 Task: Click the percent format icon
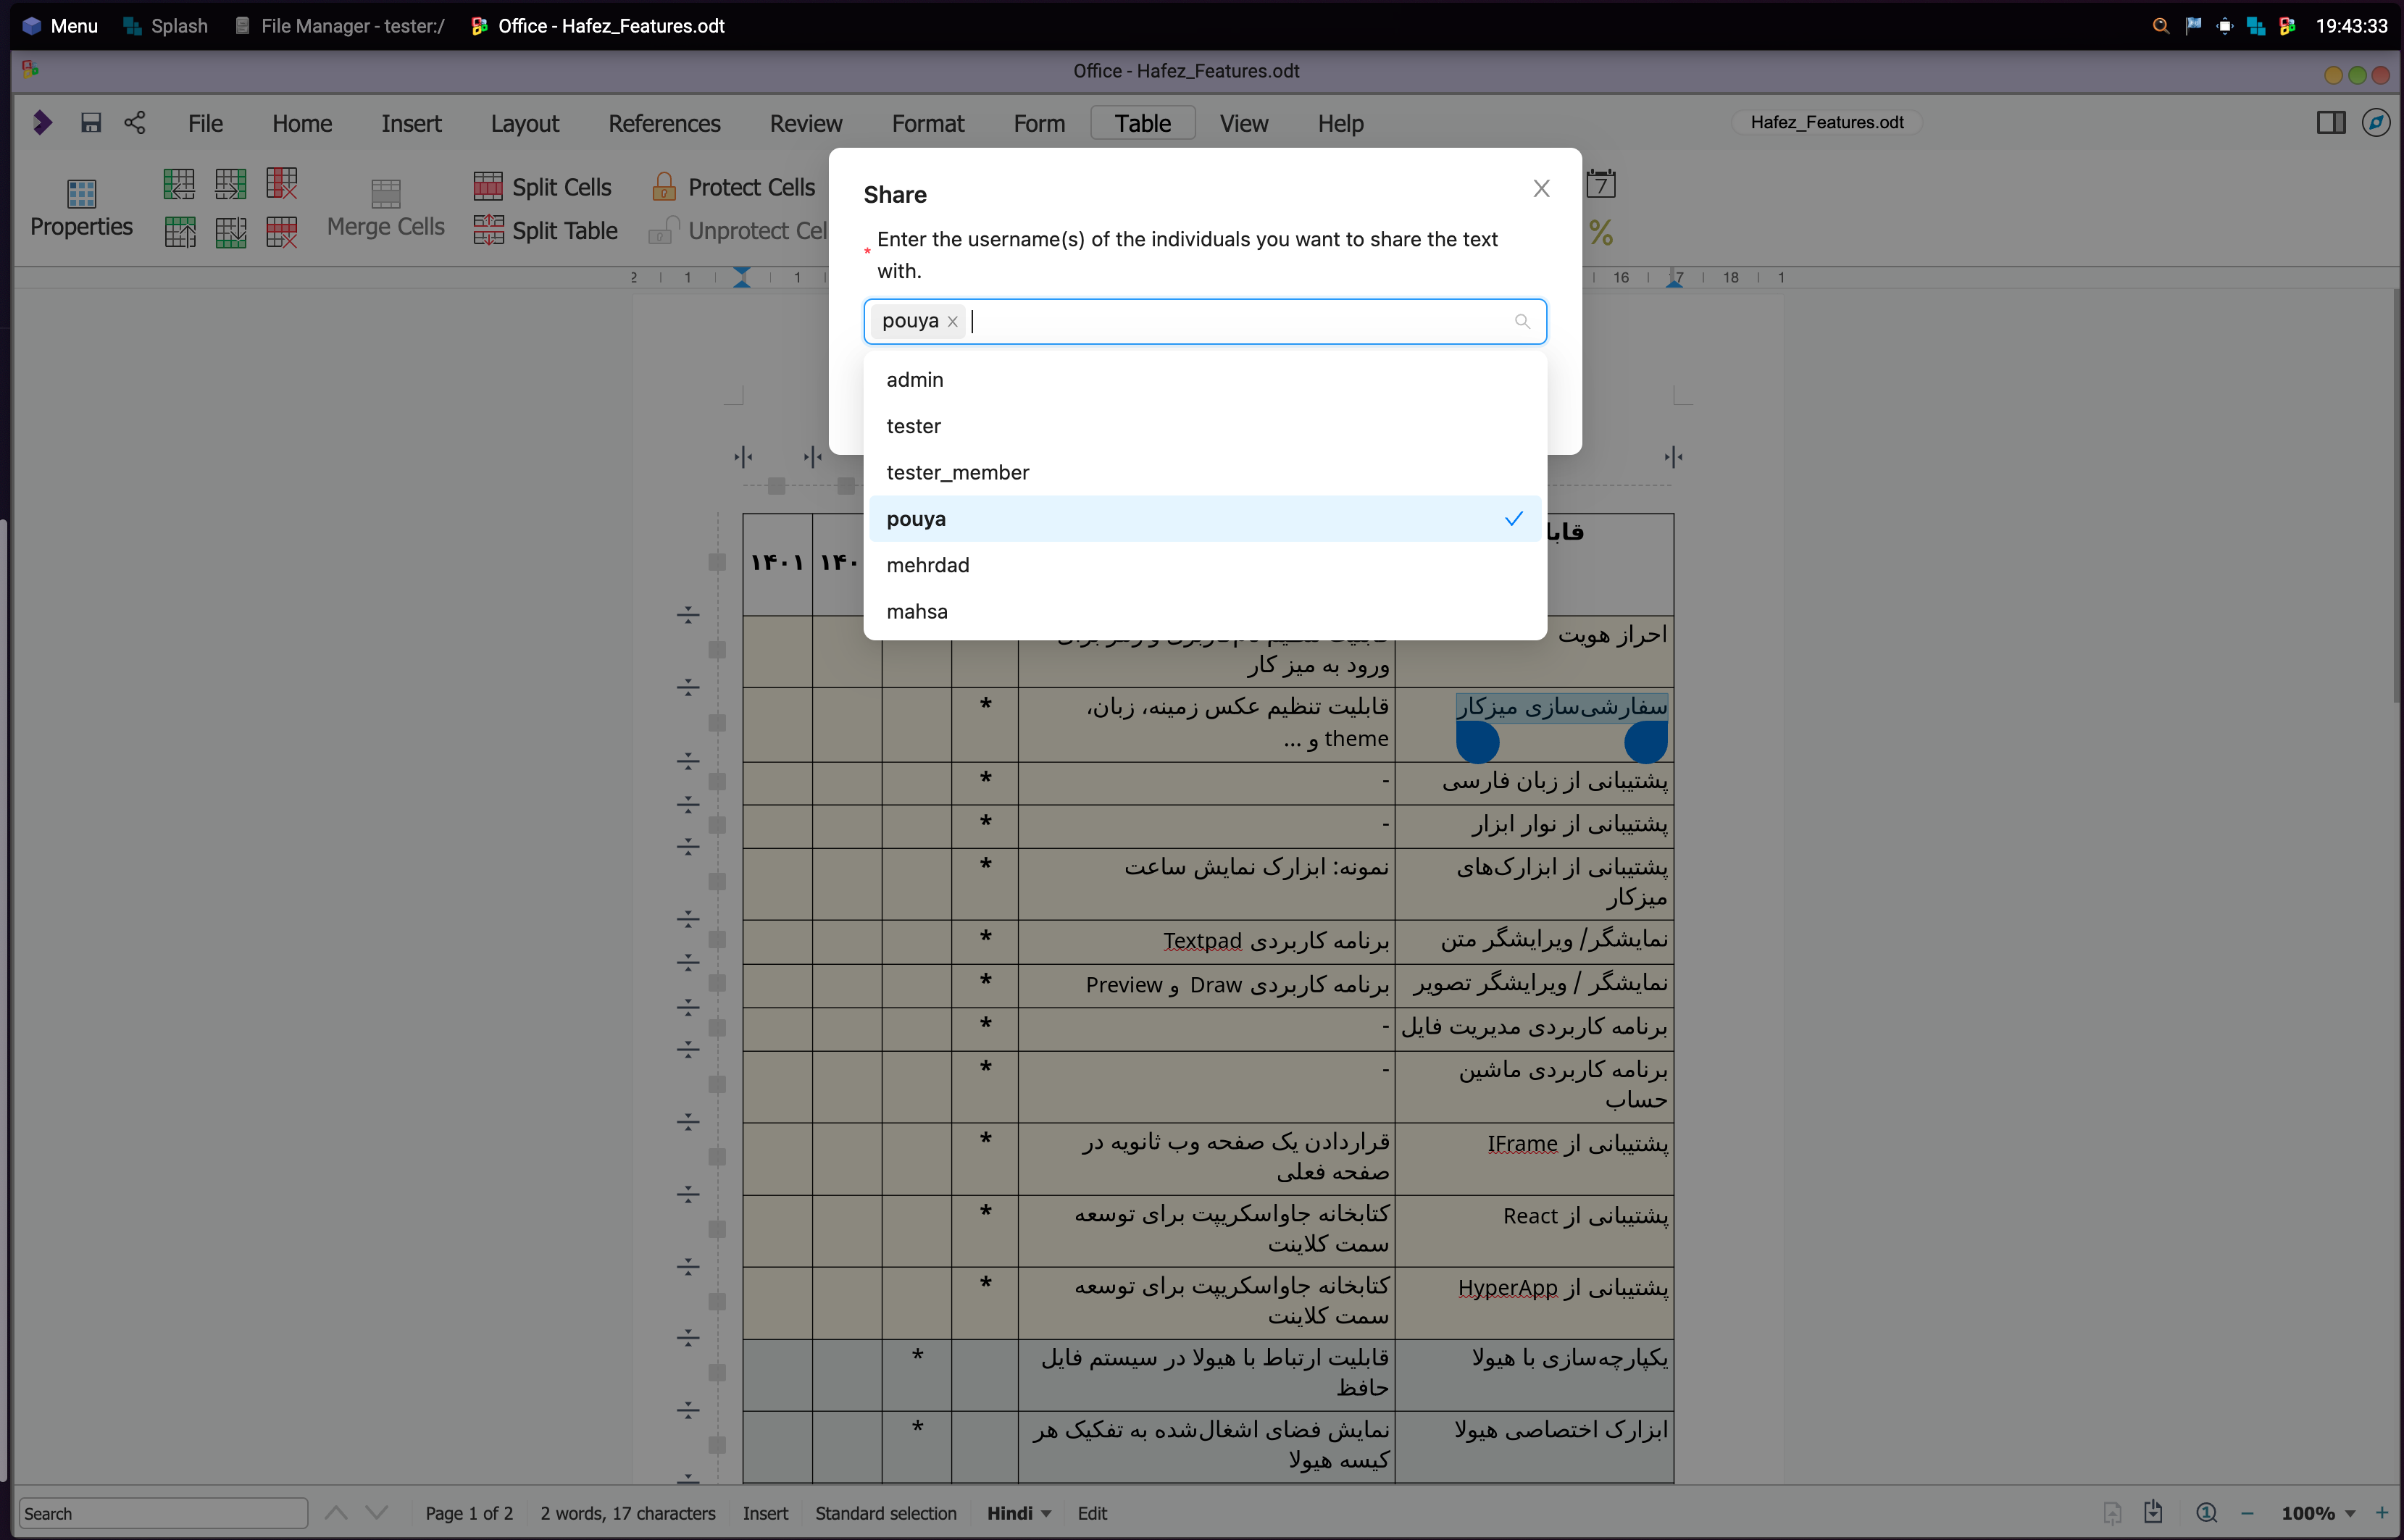pos(1601,233)
